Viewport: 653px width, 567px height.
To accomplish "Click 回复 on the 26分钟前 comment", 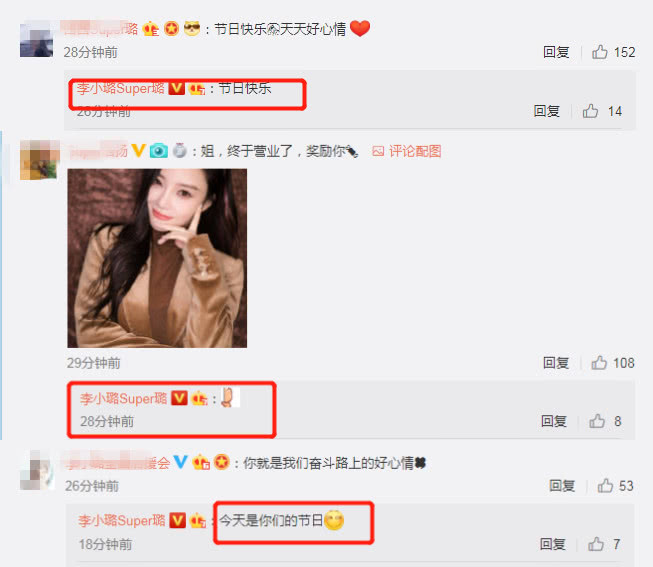I will pyautogui.click(x=562, y=486).
